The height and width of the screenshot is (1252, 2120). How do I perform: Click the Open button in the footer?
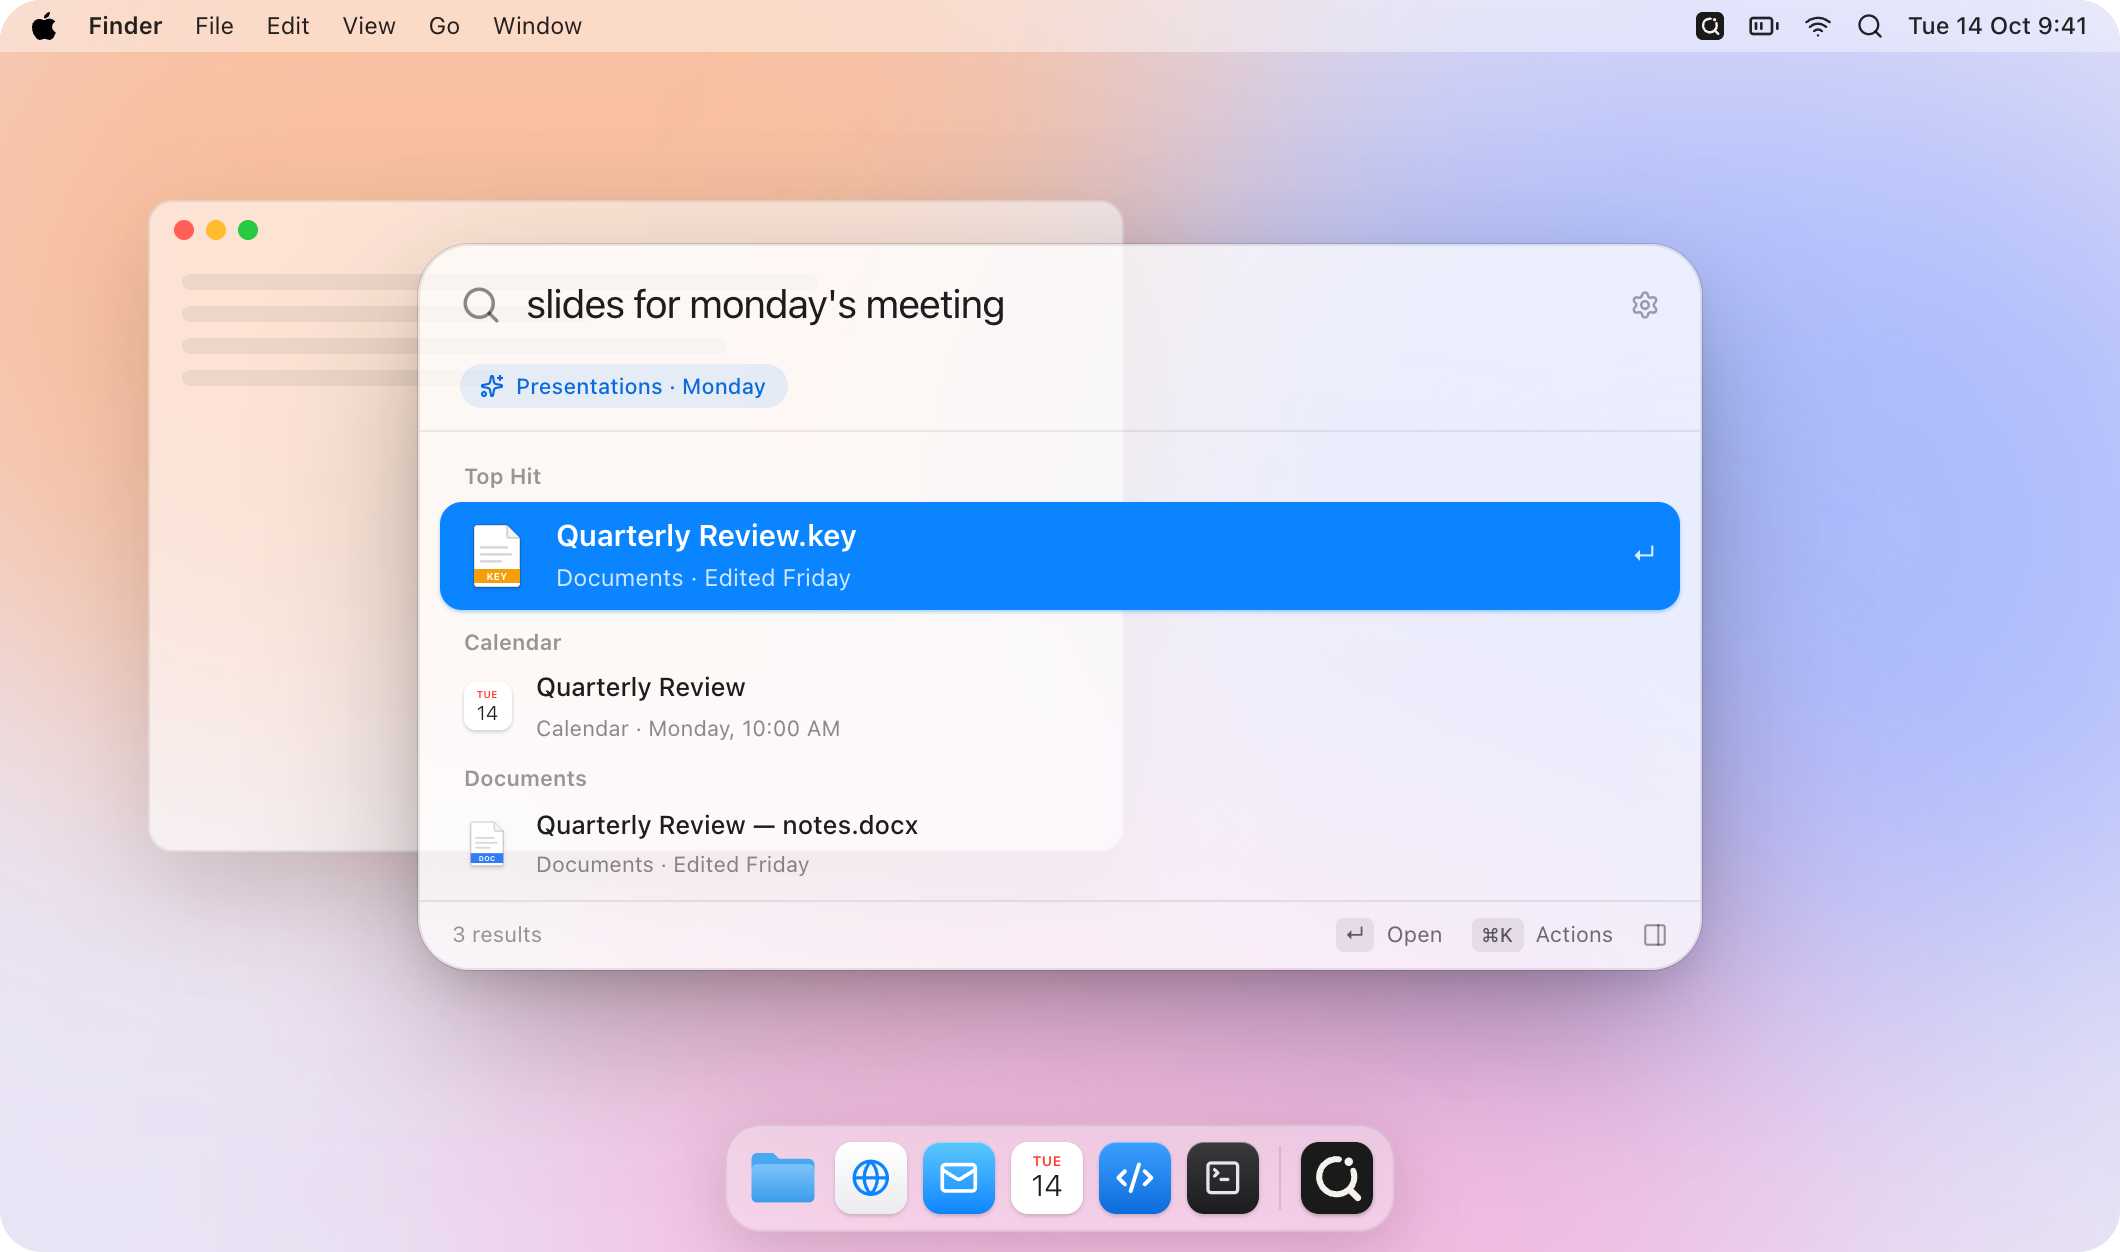coord(1390,935)
